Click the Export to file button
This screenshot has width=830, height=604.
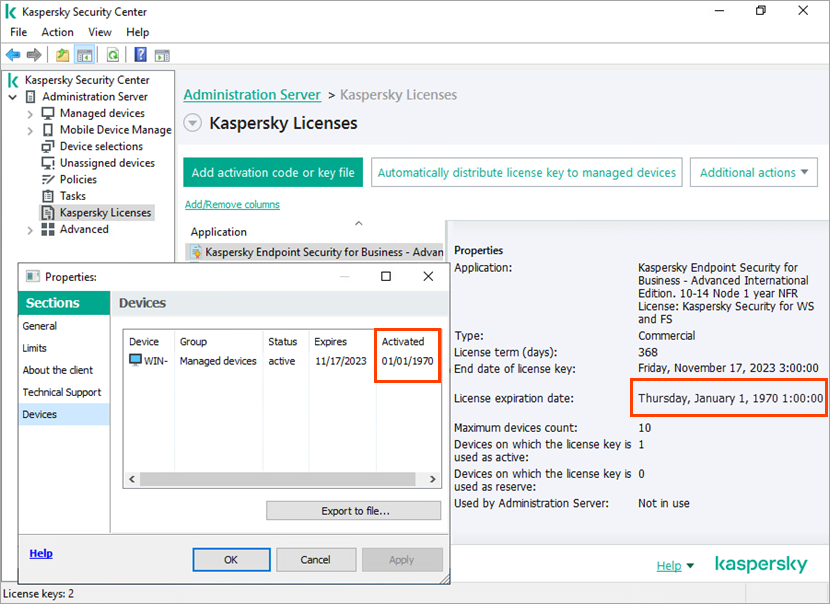(352, 511)
